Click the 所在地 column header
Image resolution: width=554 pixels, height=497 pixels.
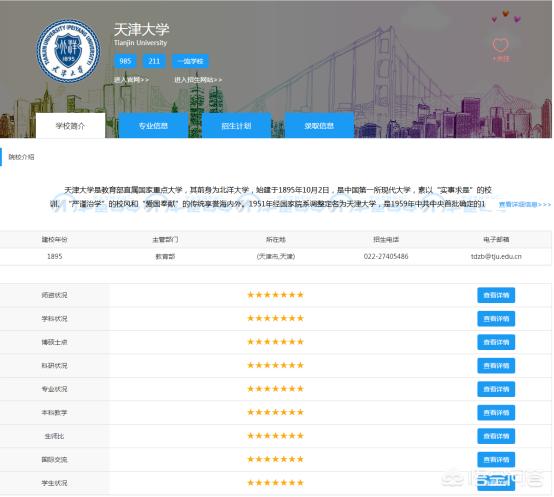(276, 239)
